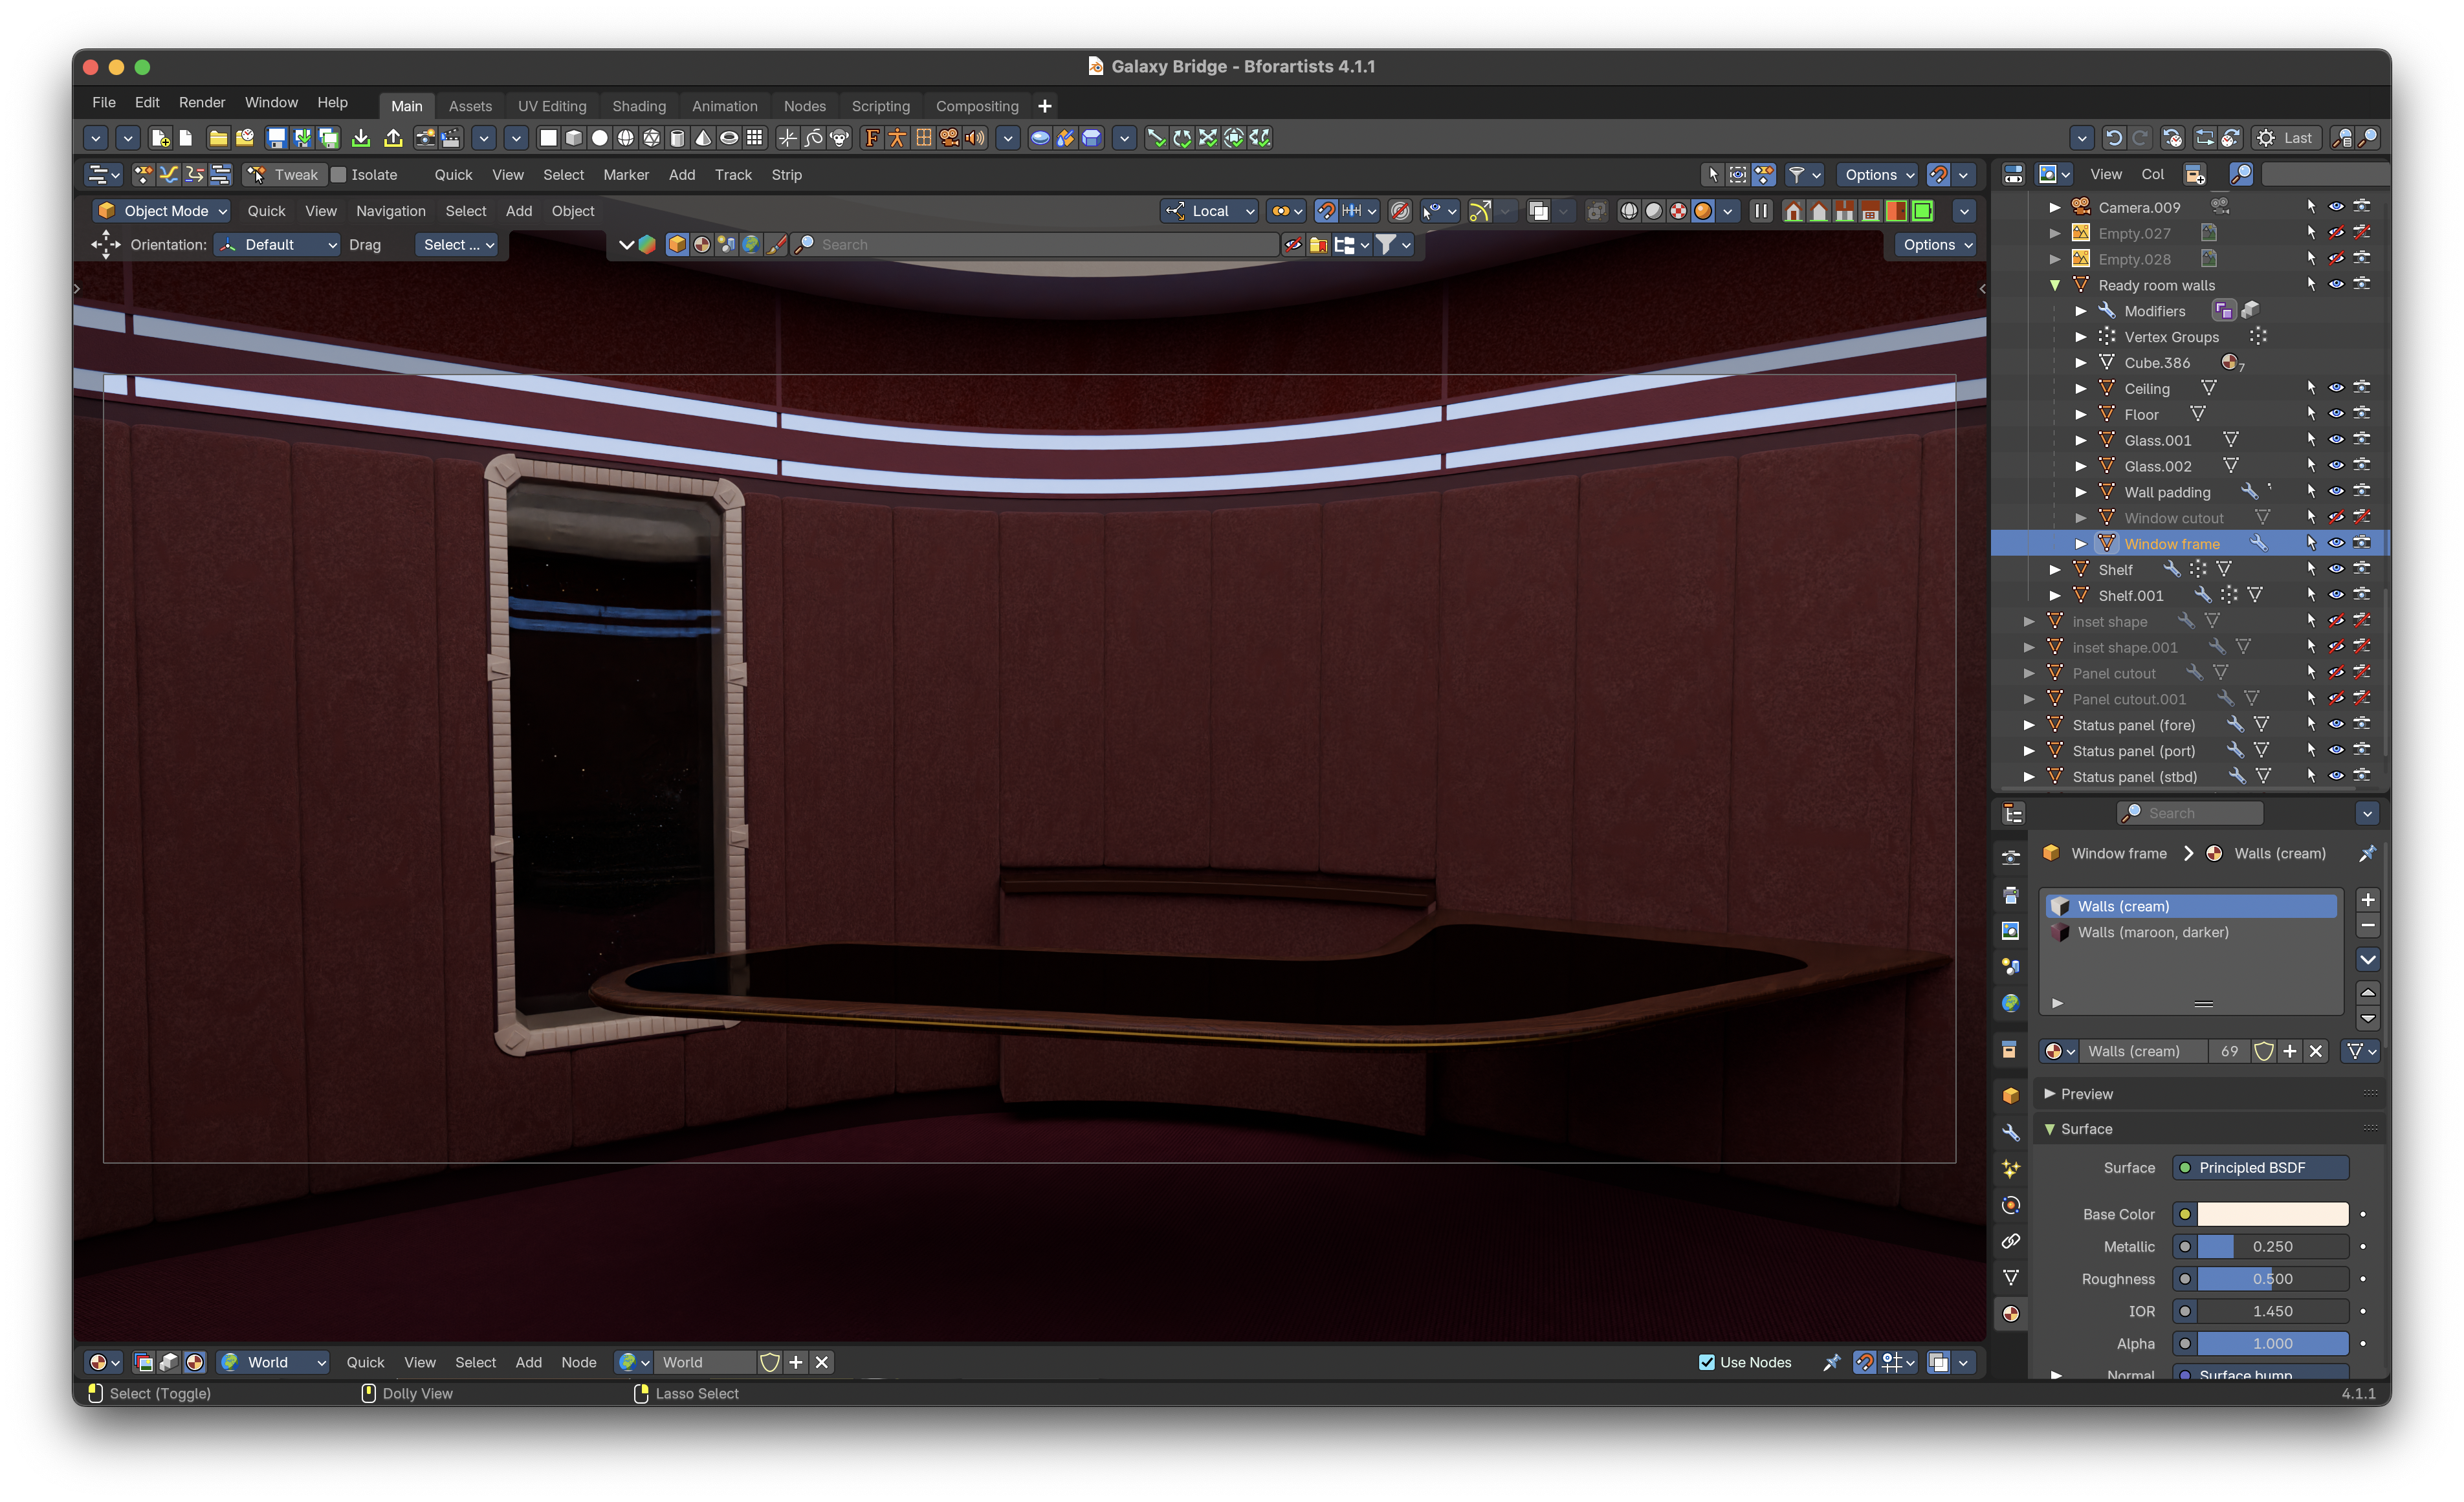
Task: Expand the Status panel (fore) item
Action: [x=2029, y=725]
